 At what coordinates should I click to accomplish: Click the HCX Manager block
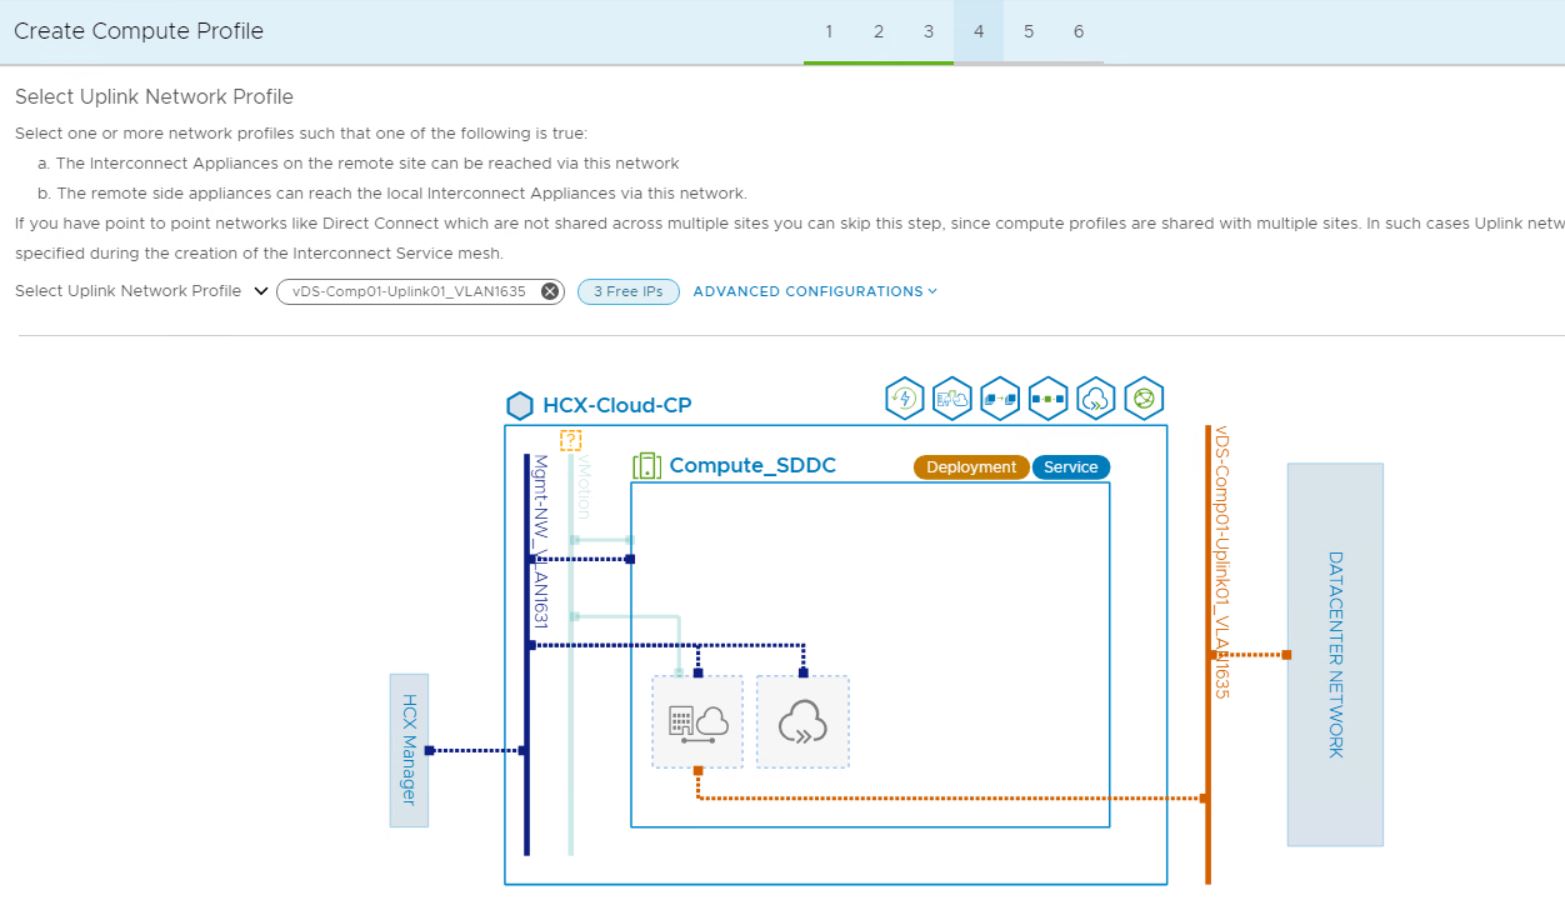click(x=409, y=750)
